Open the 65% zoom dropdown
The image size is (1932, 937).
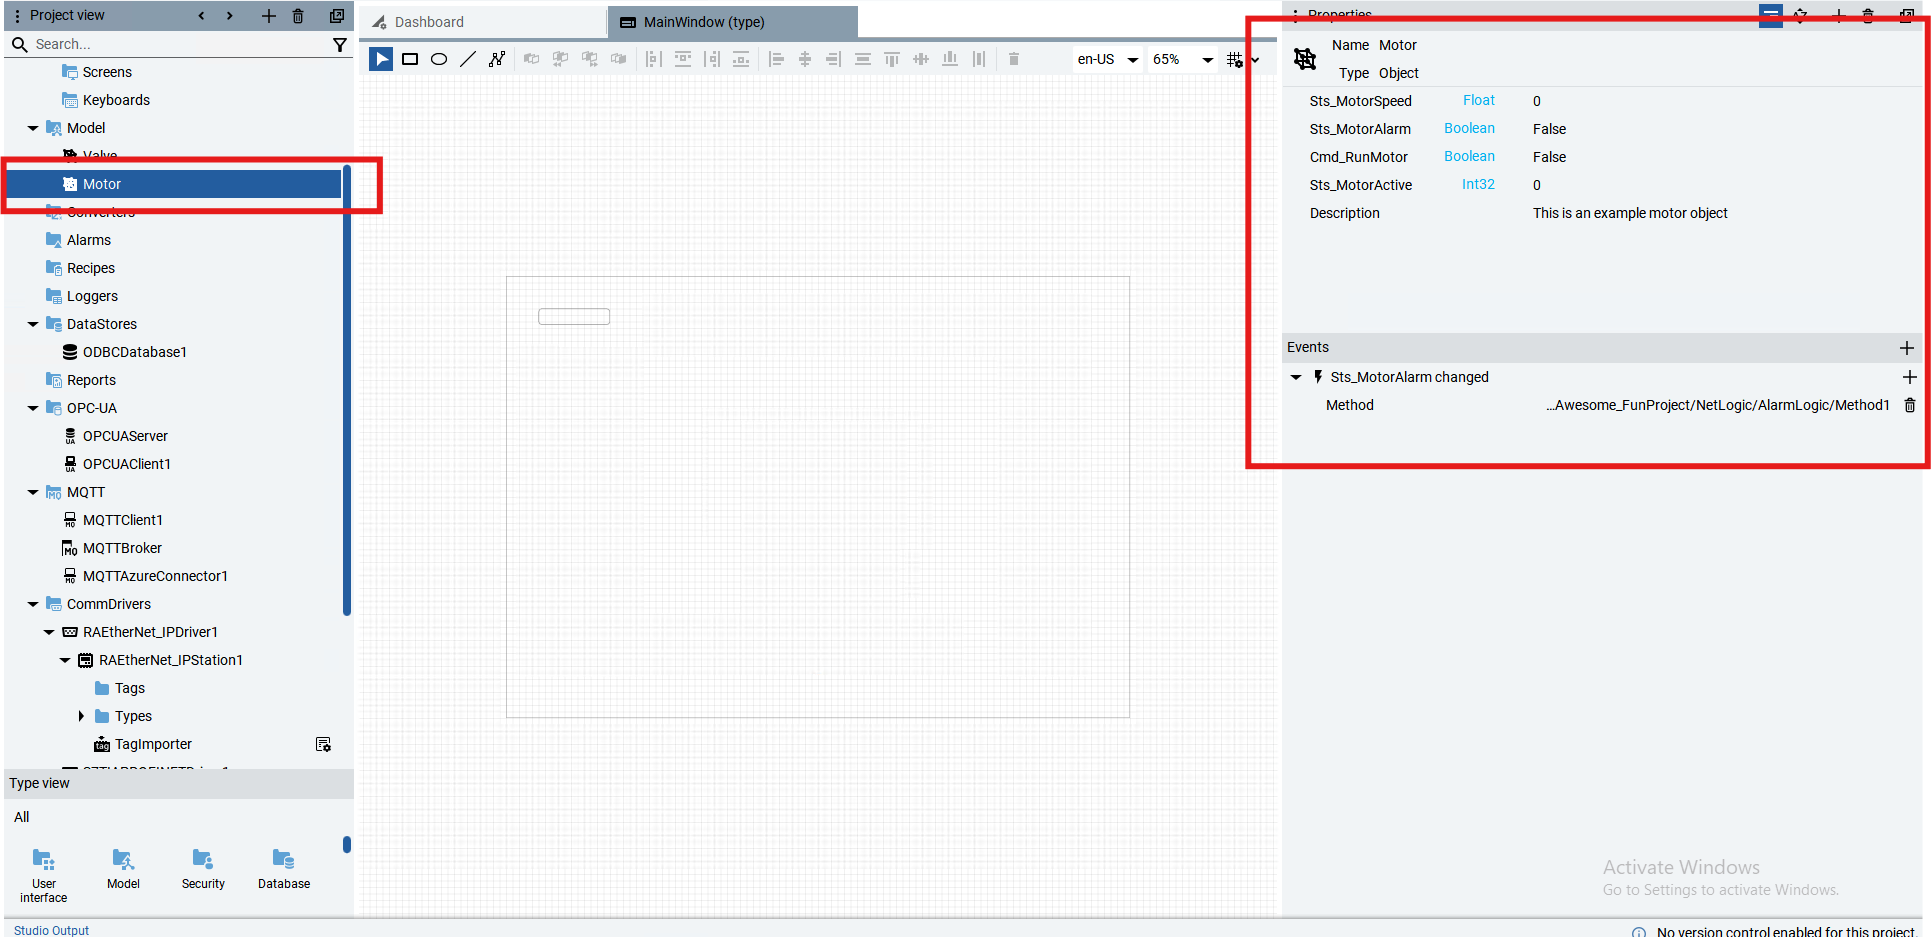click(1183, 59)
